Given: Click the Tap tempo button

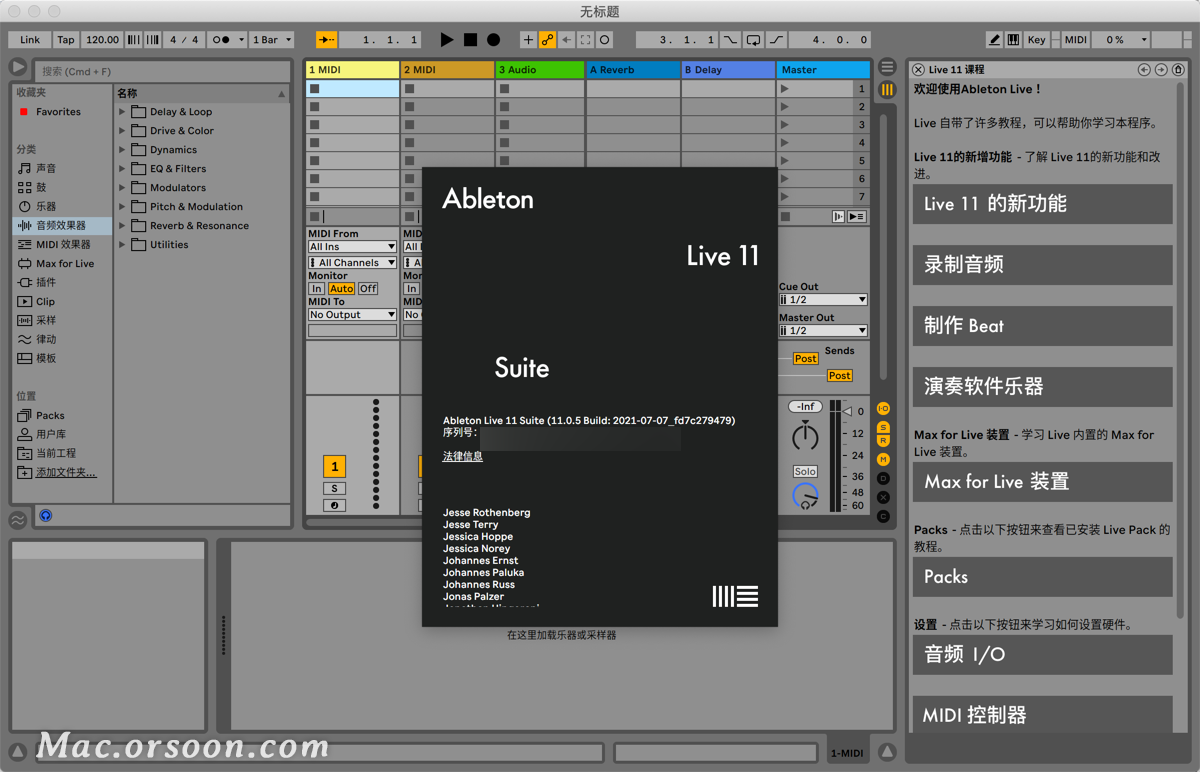Looking at the screenshot, I should click(66, 40).
